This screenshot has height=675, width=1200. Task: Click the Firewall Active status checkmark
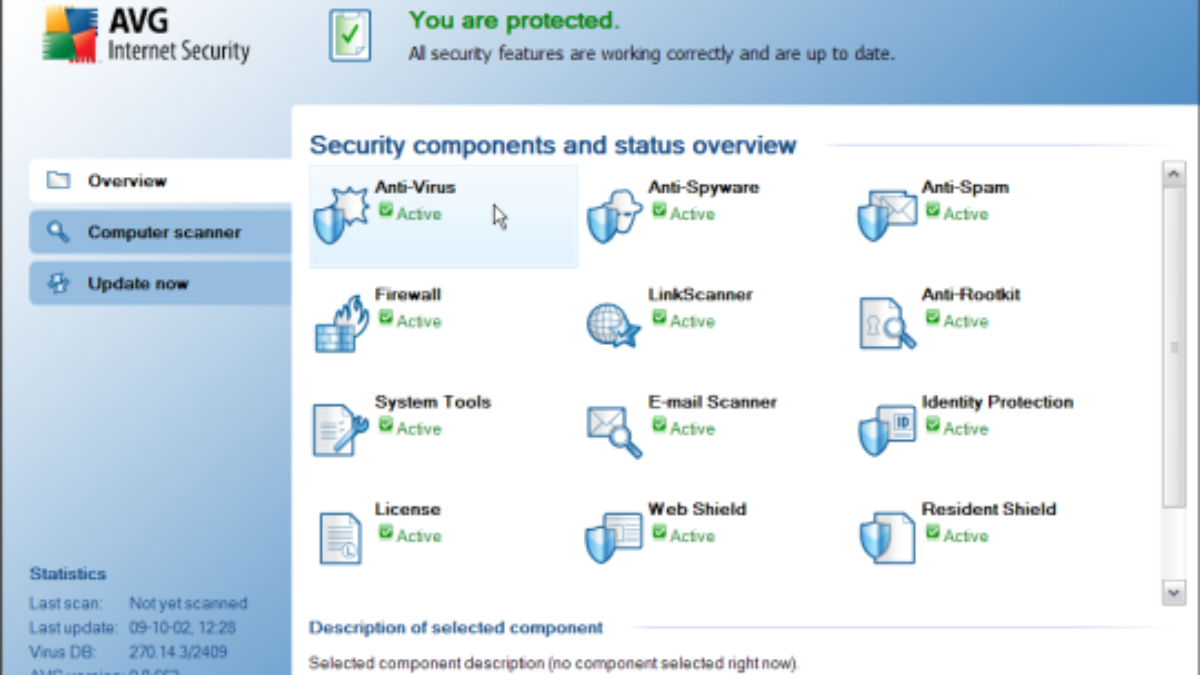click(386, 318)
